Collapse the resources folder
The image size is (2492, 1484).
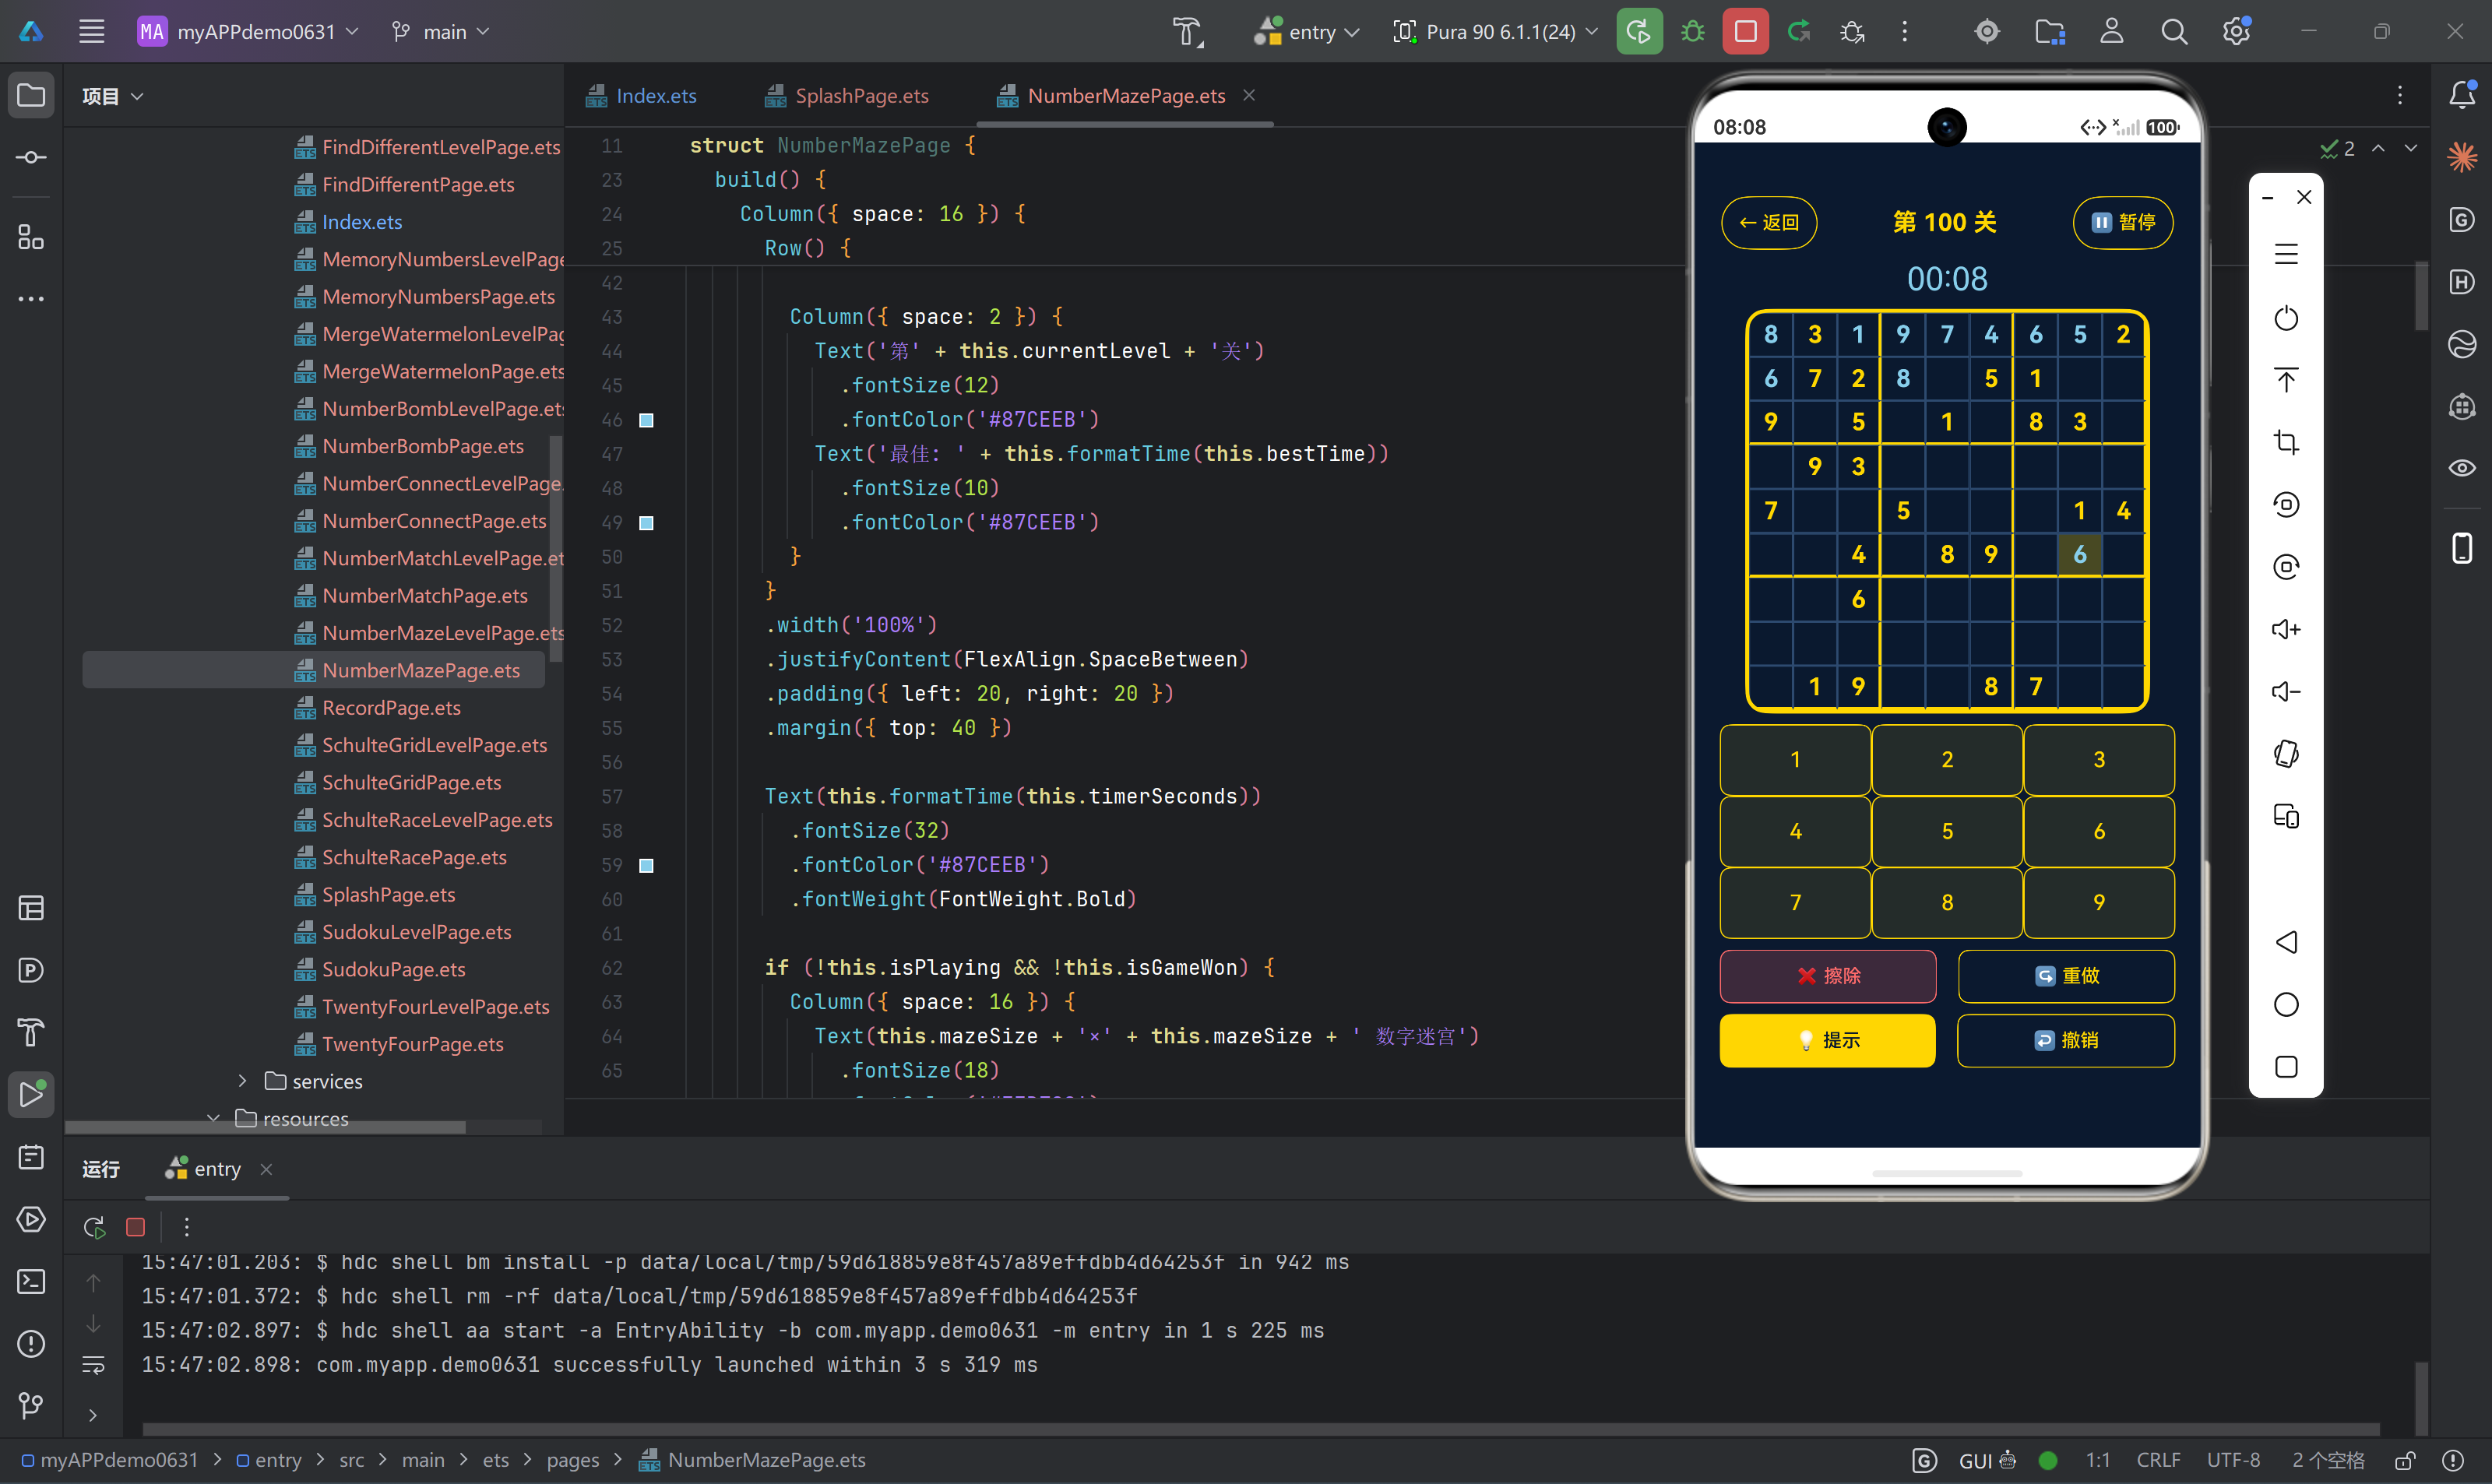click(213, 1118)
